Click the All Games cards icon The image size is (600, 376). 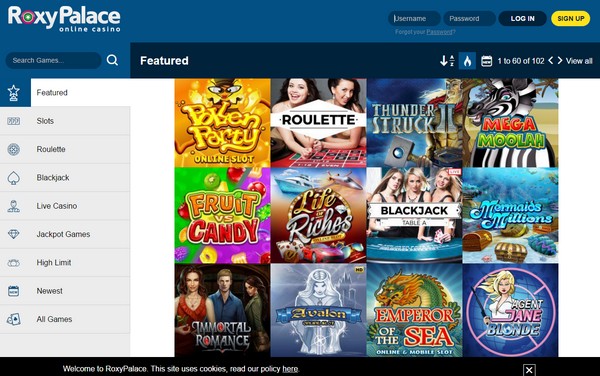(14, 319)
